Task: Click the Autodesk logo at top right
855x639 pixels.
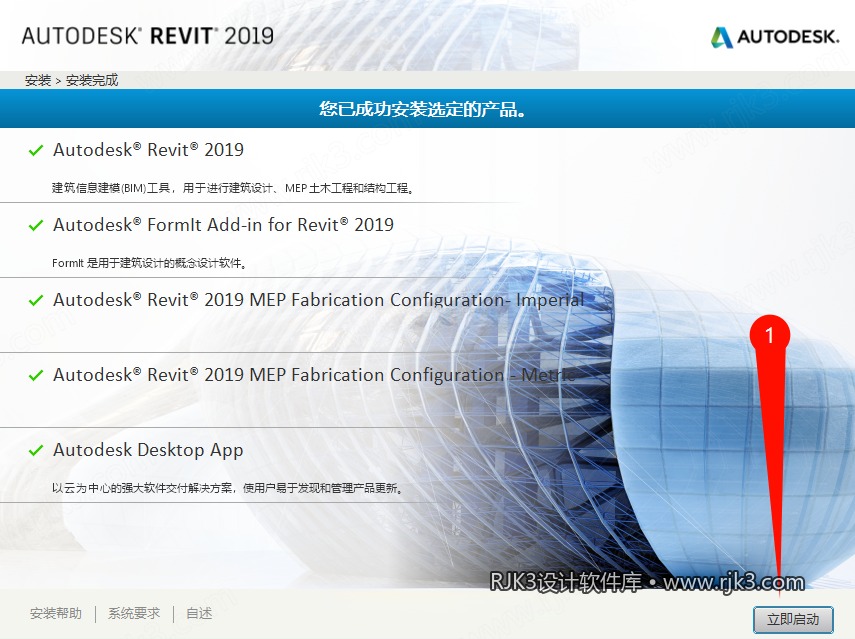Action: click(774, 37)
